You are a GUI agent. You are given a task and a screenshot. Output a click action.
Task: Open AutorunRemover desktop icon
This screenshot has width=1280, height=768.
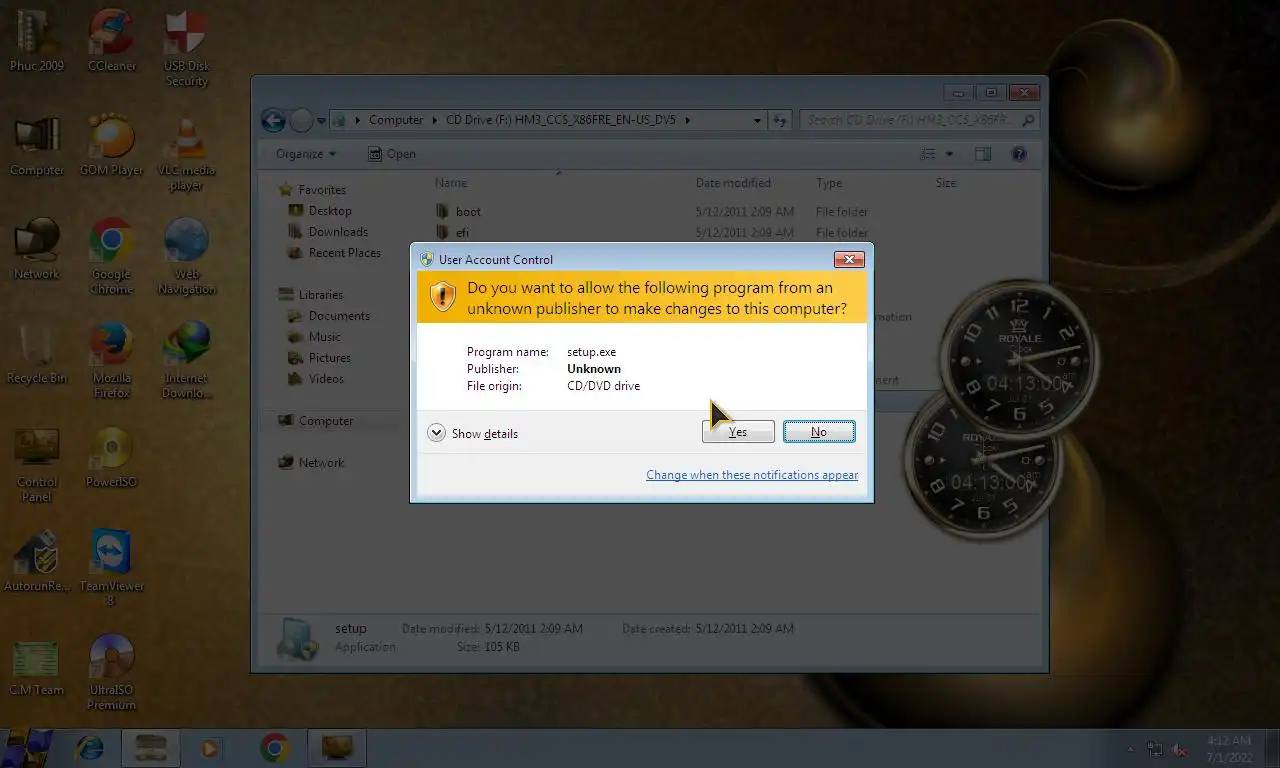(x=37, y=562)
